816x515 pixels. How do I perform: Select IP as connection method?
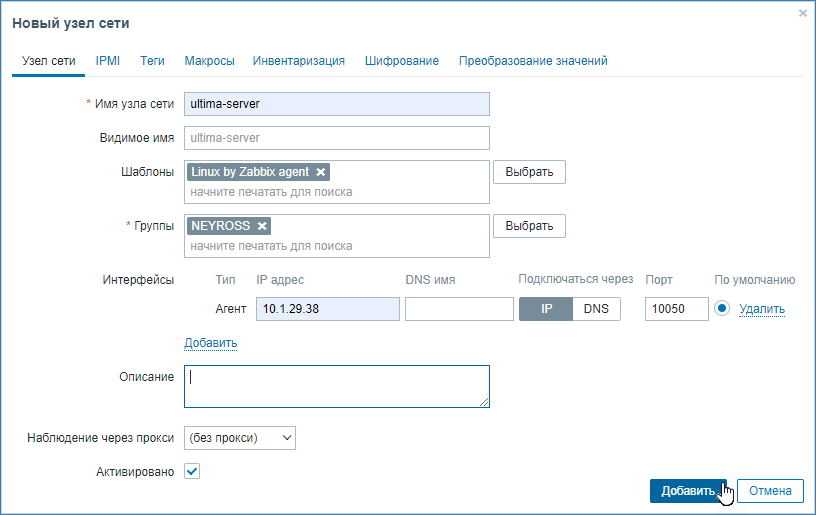[x=546, y=309]
